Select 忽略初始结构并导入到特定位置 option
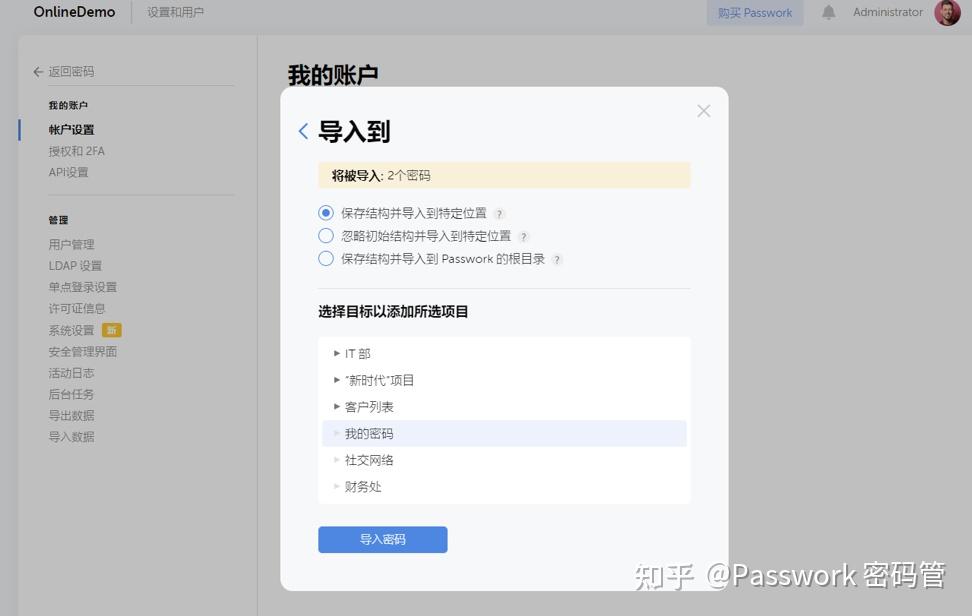Screen dimensions: 972x616 (x=324, y=235)
